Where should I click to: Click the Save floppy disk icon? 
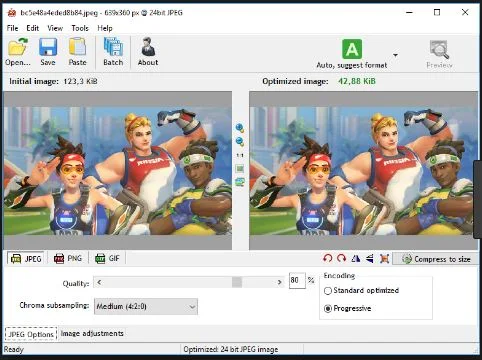tap(48, 47)
